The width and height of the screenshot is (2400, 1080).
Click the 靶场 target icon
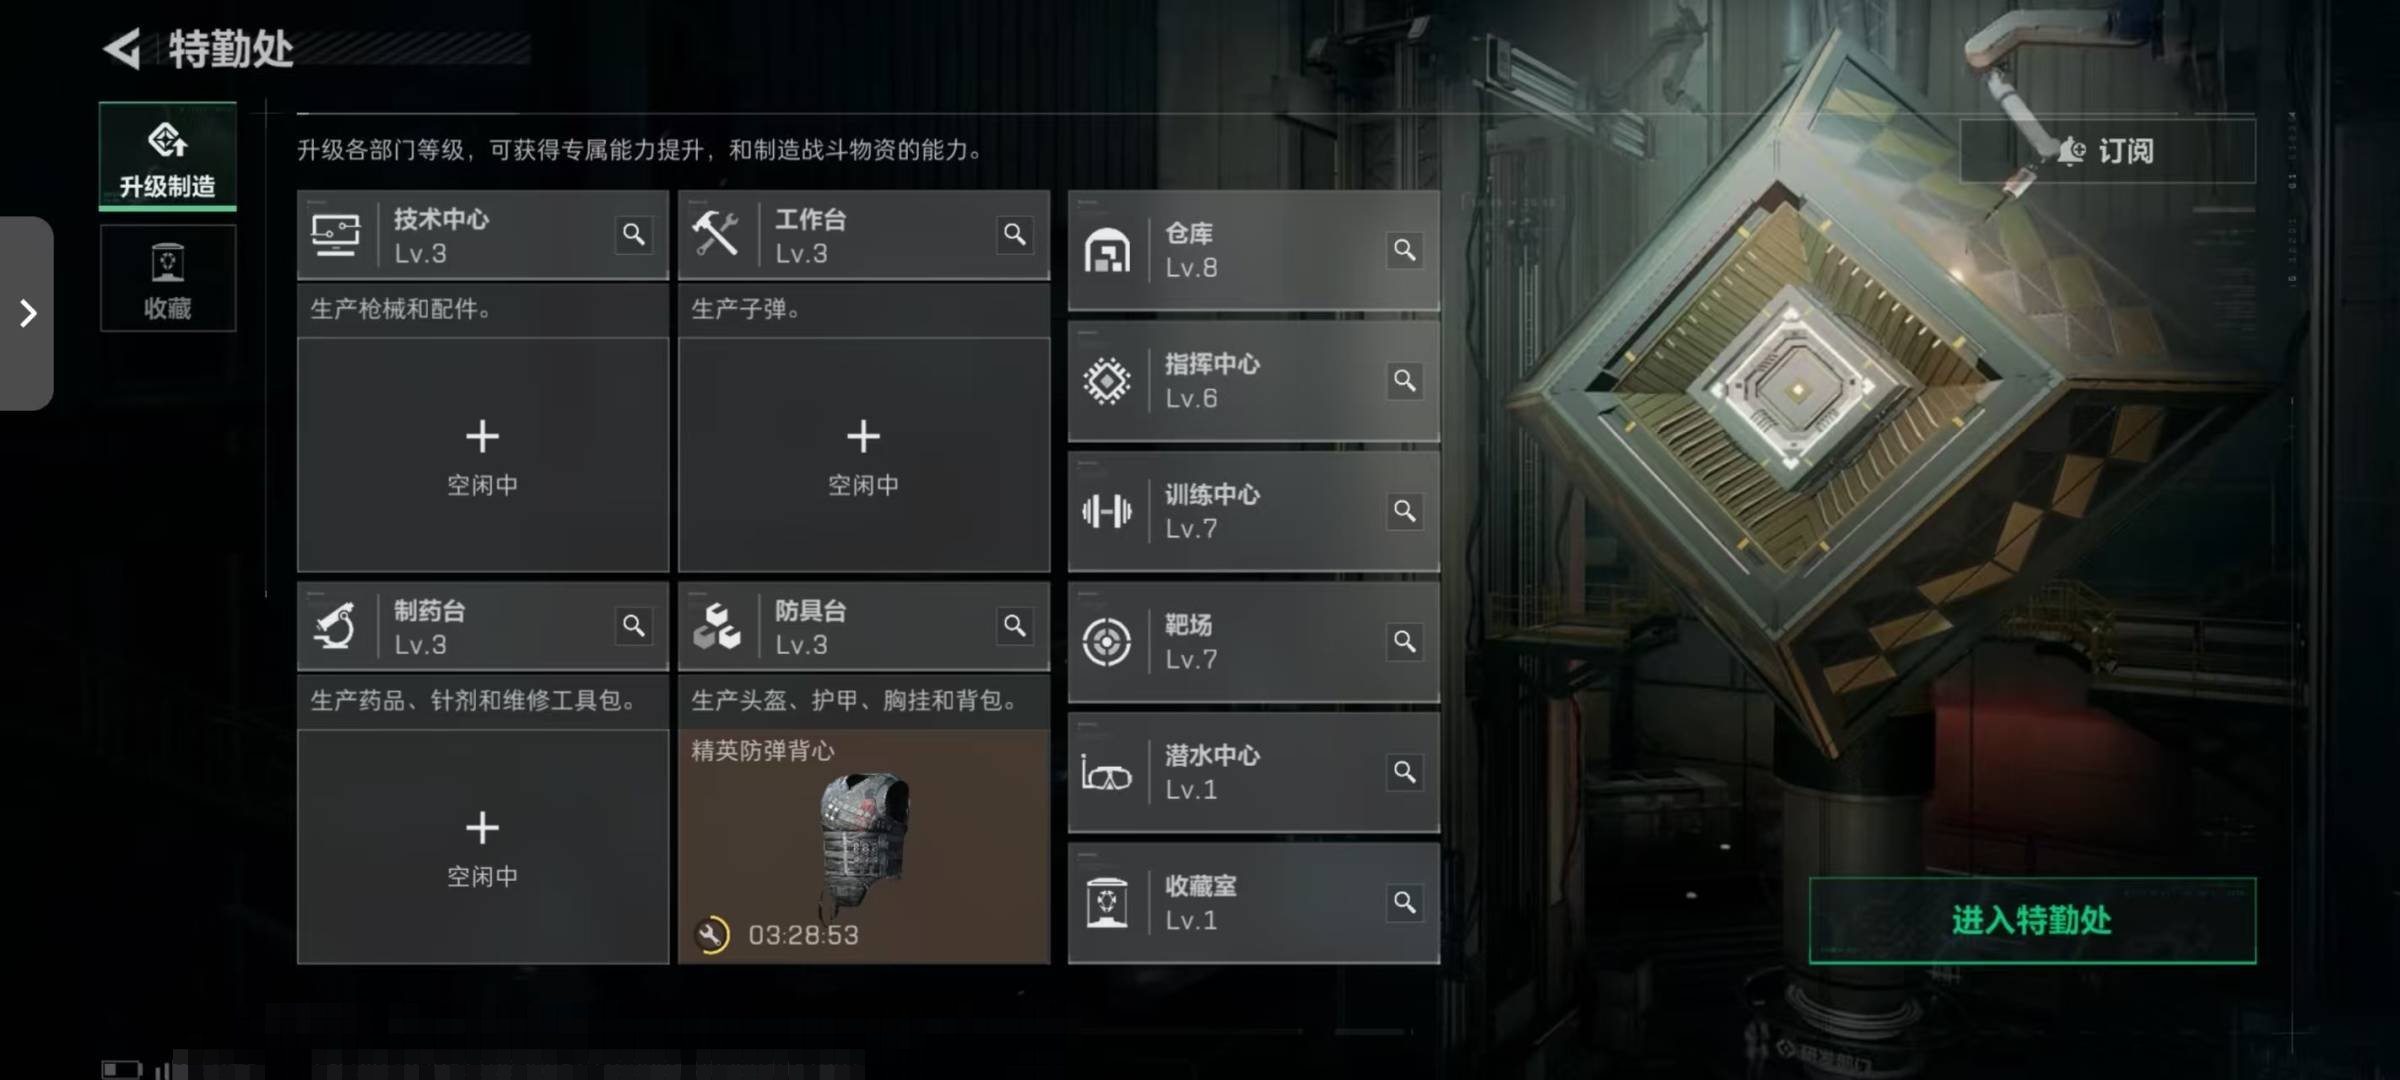(1107, 642)
